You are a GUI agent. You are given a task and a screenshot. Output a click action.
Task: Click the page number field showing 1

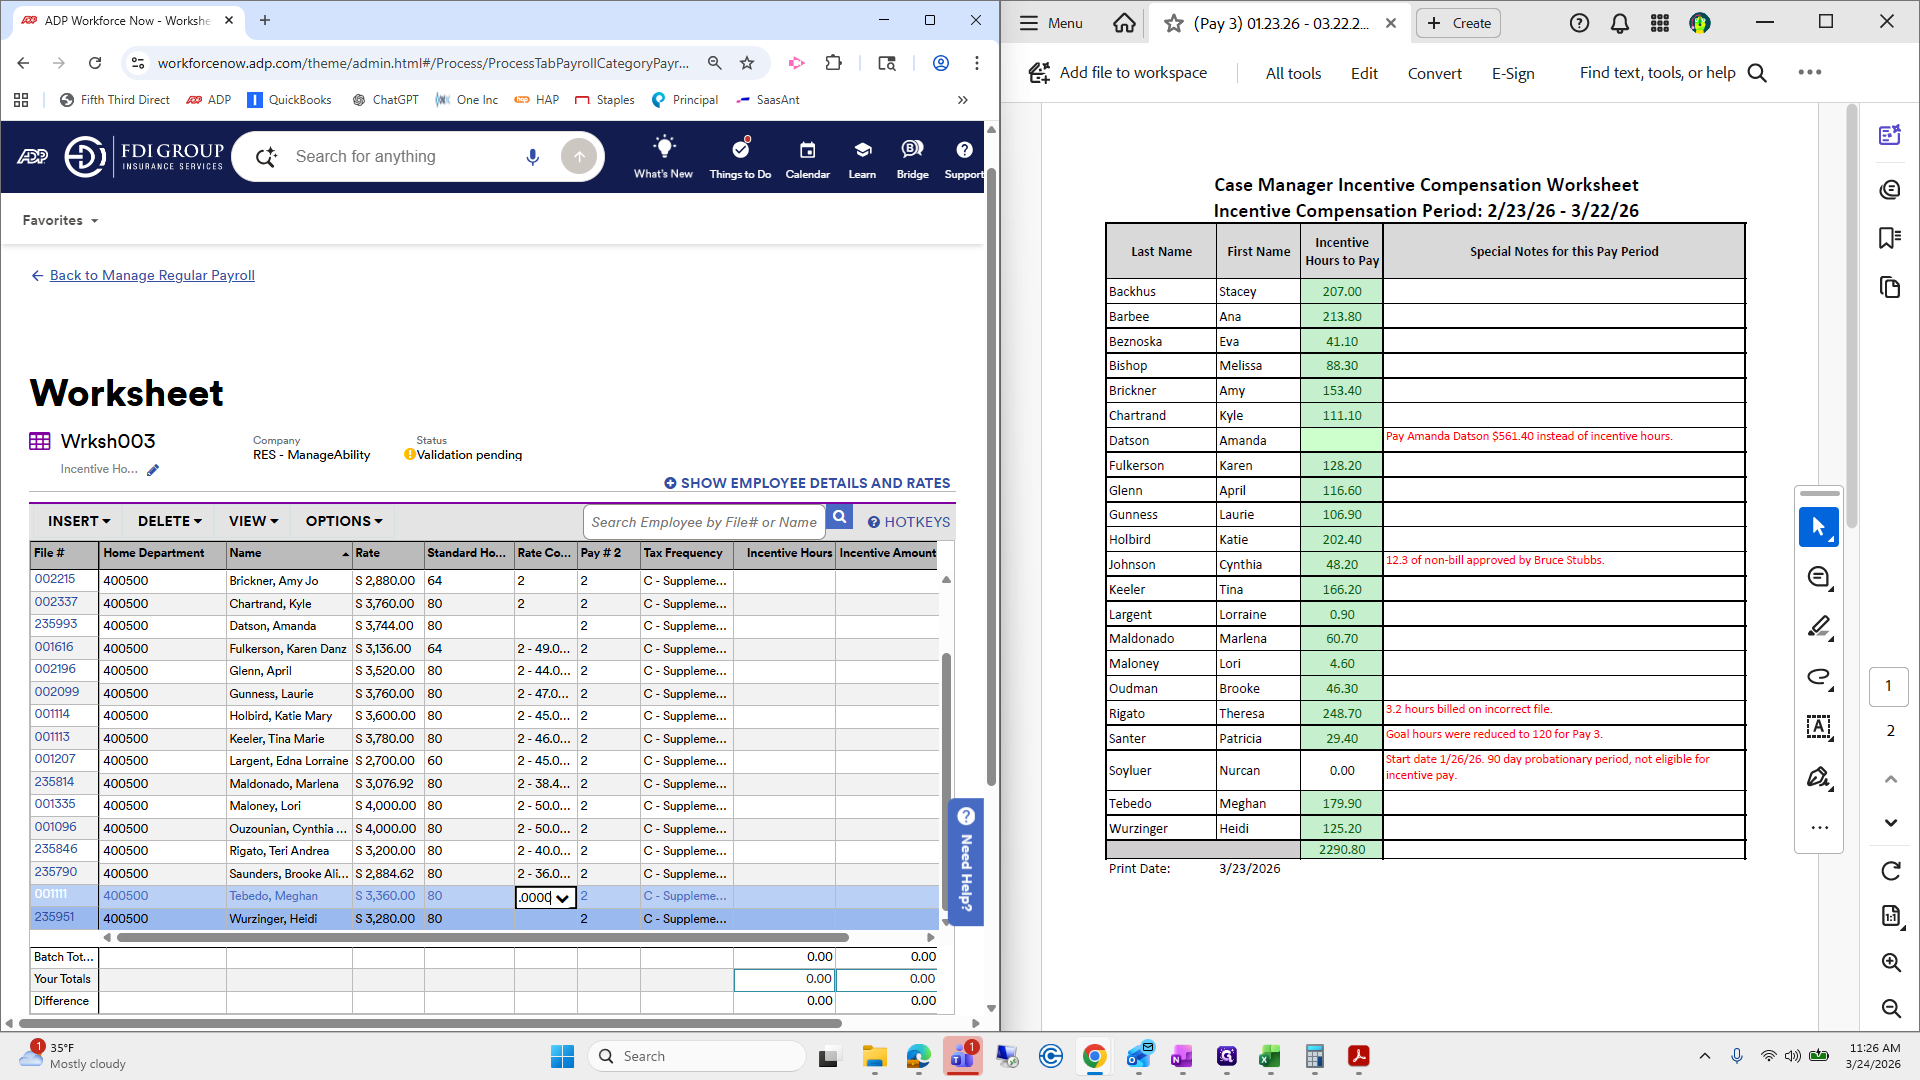pyautogui.click(x=1888, y=687)
